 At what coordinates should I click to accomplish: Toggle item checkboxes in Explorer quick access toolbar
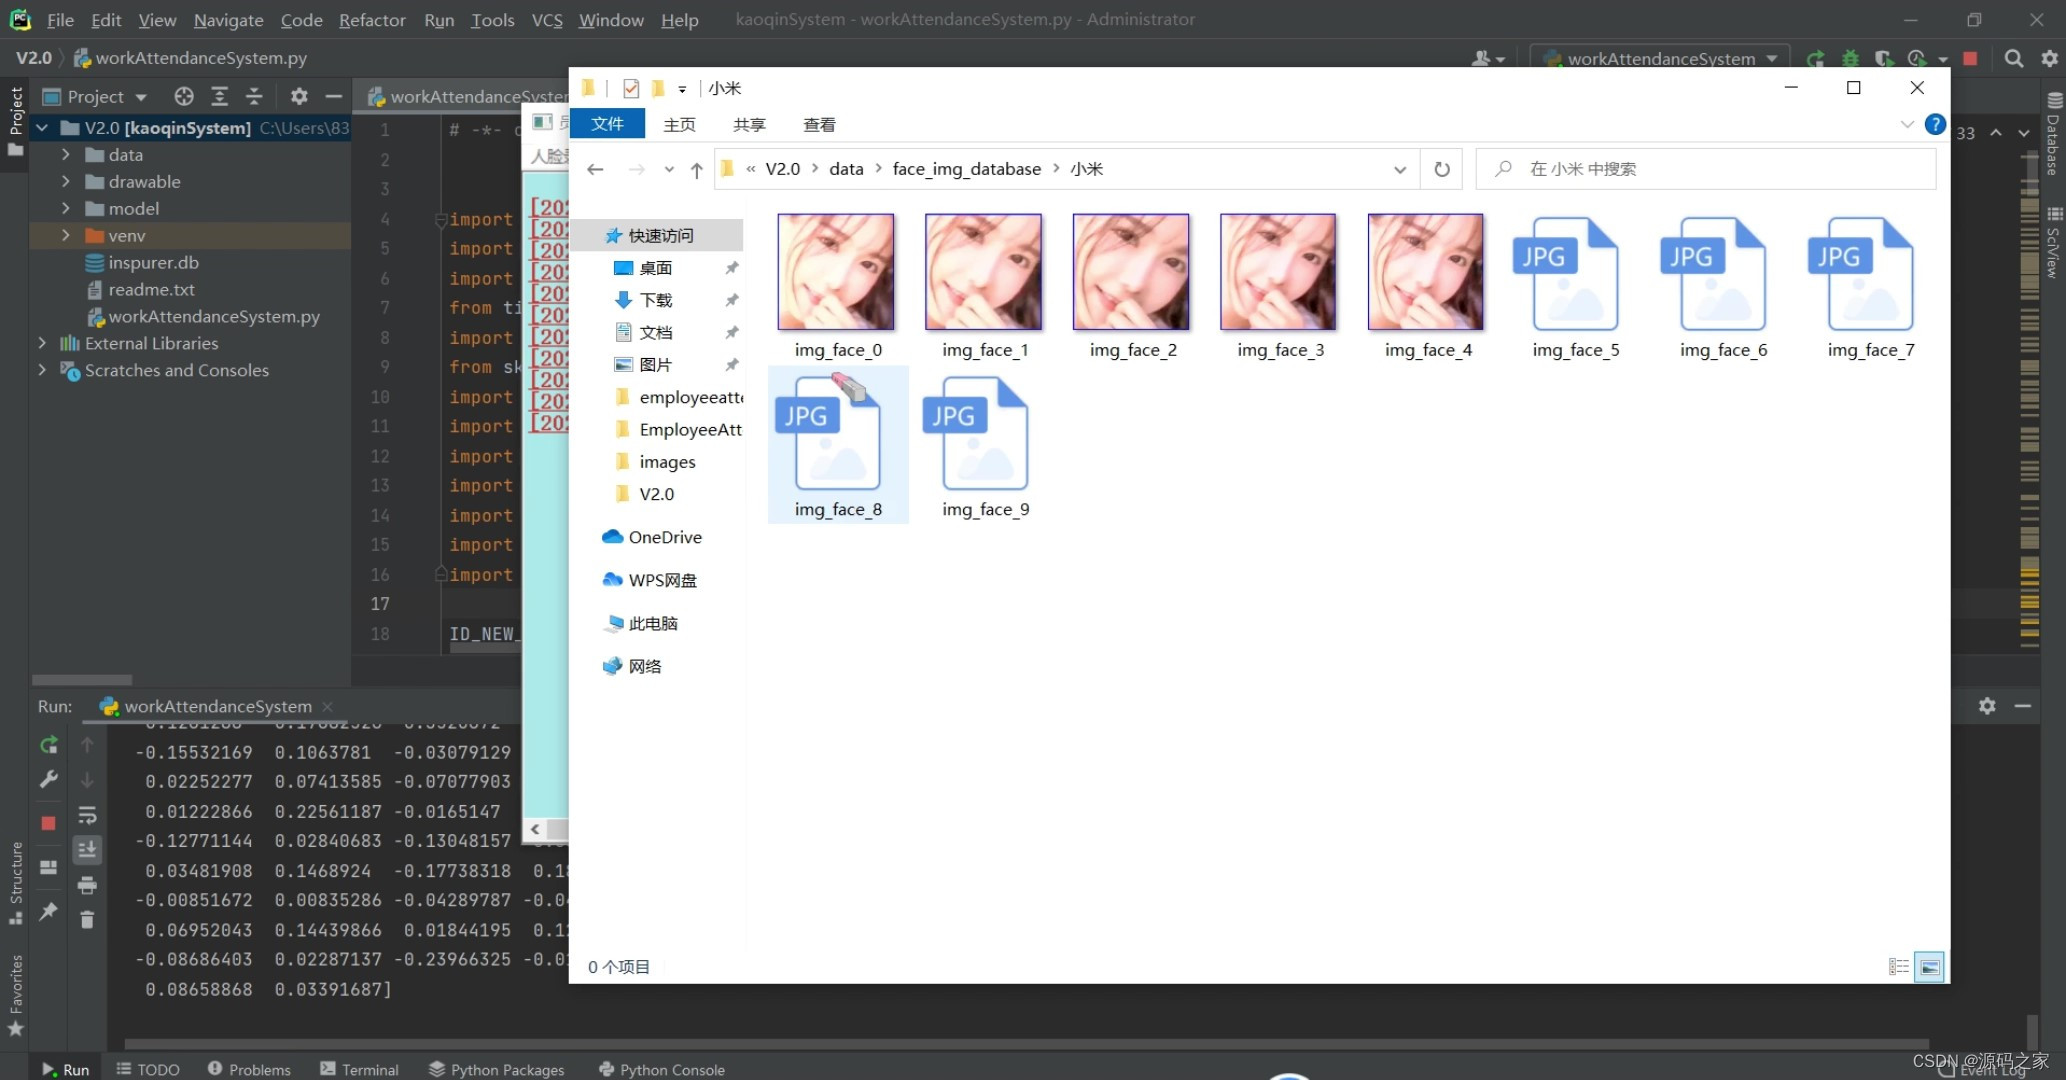(630, 88)
